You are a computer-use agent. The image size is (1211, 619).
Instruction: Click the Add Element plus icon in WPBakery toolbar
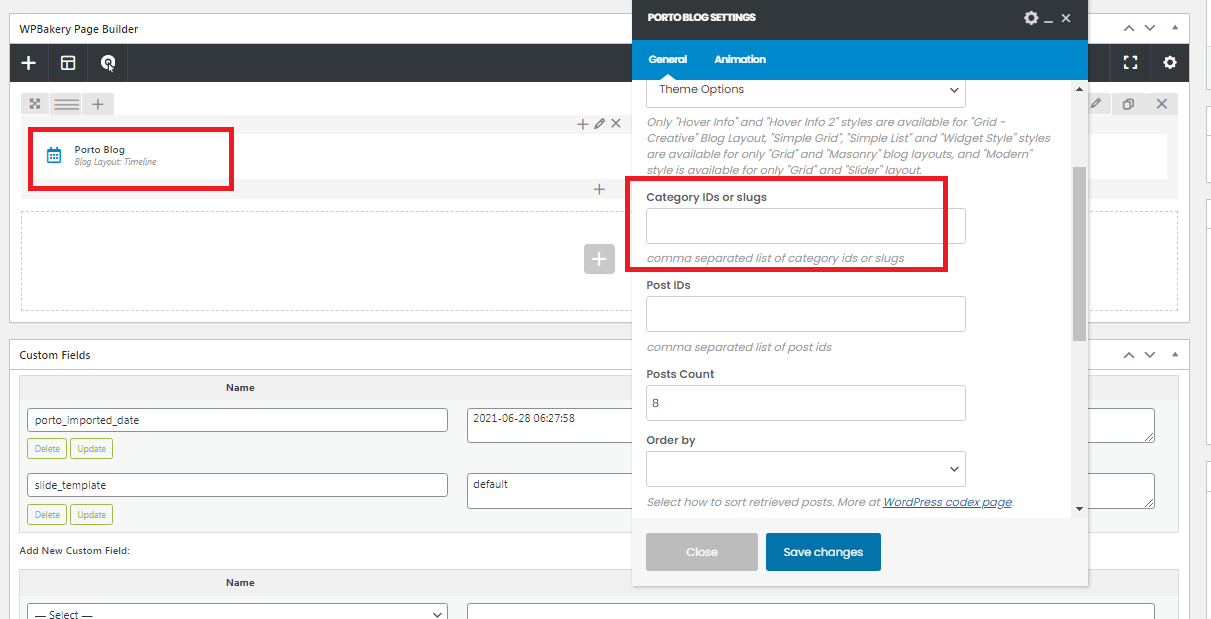point(29,63)
